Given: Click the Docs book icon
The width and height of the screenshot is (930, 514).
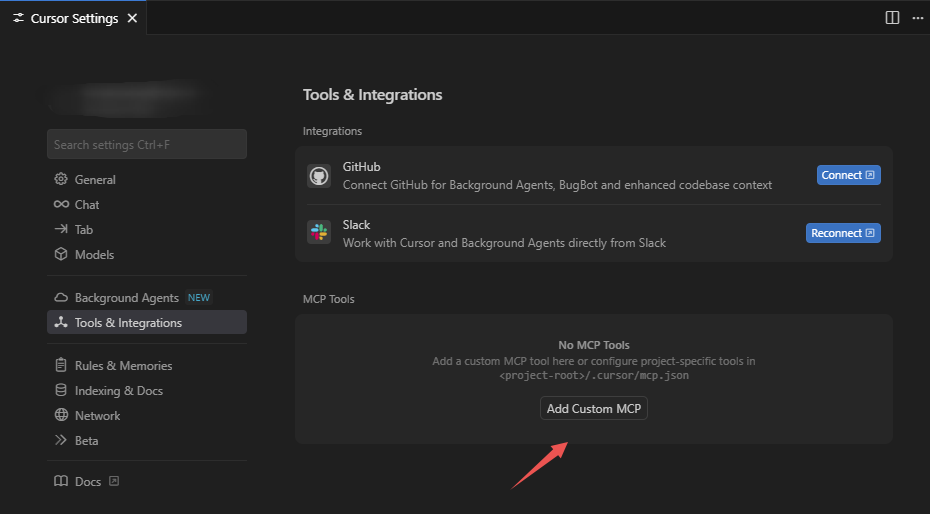Looking at the screenshot, I should [x=60, y=481].
